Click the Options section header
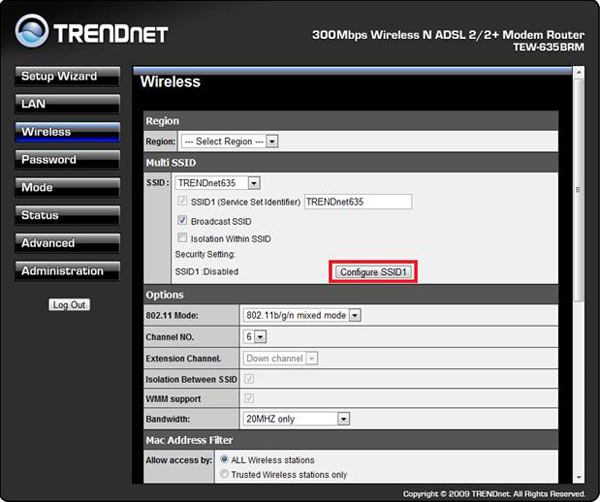 [351, 295]
